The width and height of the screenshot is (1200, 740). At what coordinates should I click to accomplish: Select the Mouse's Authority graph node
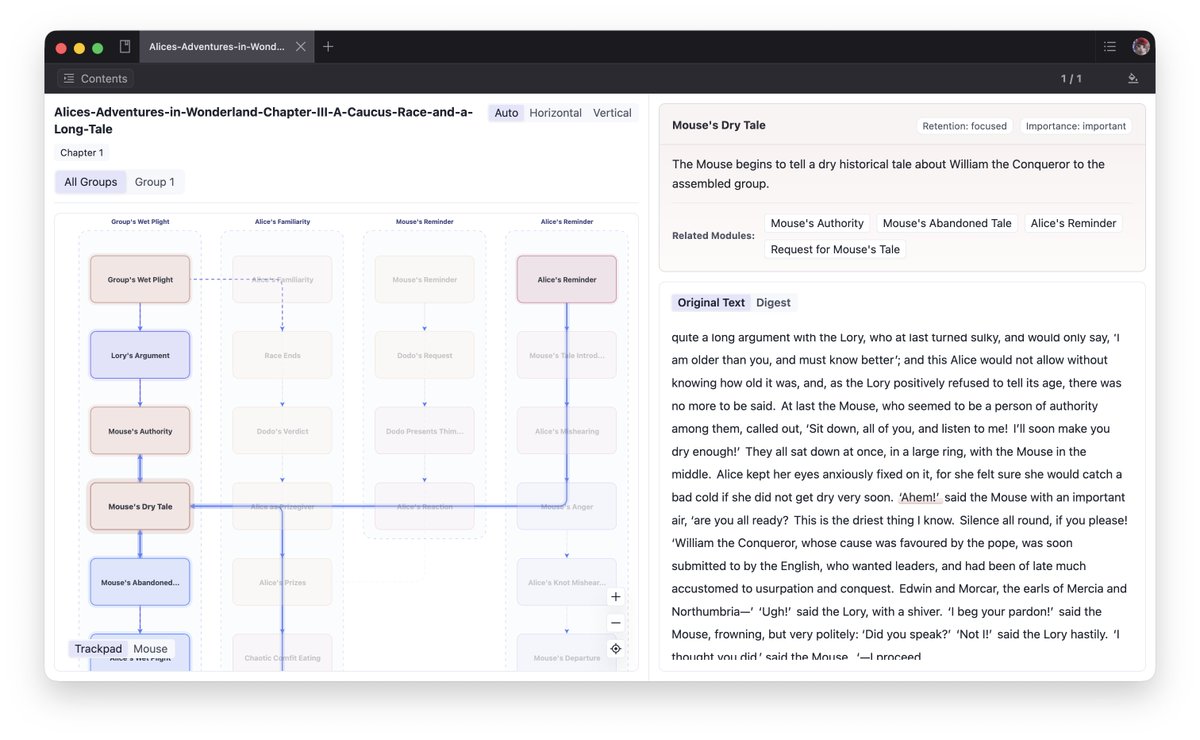pyautogui.click(x=140, y=431)
